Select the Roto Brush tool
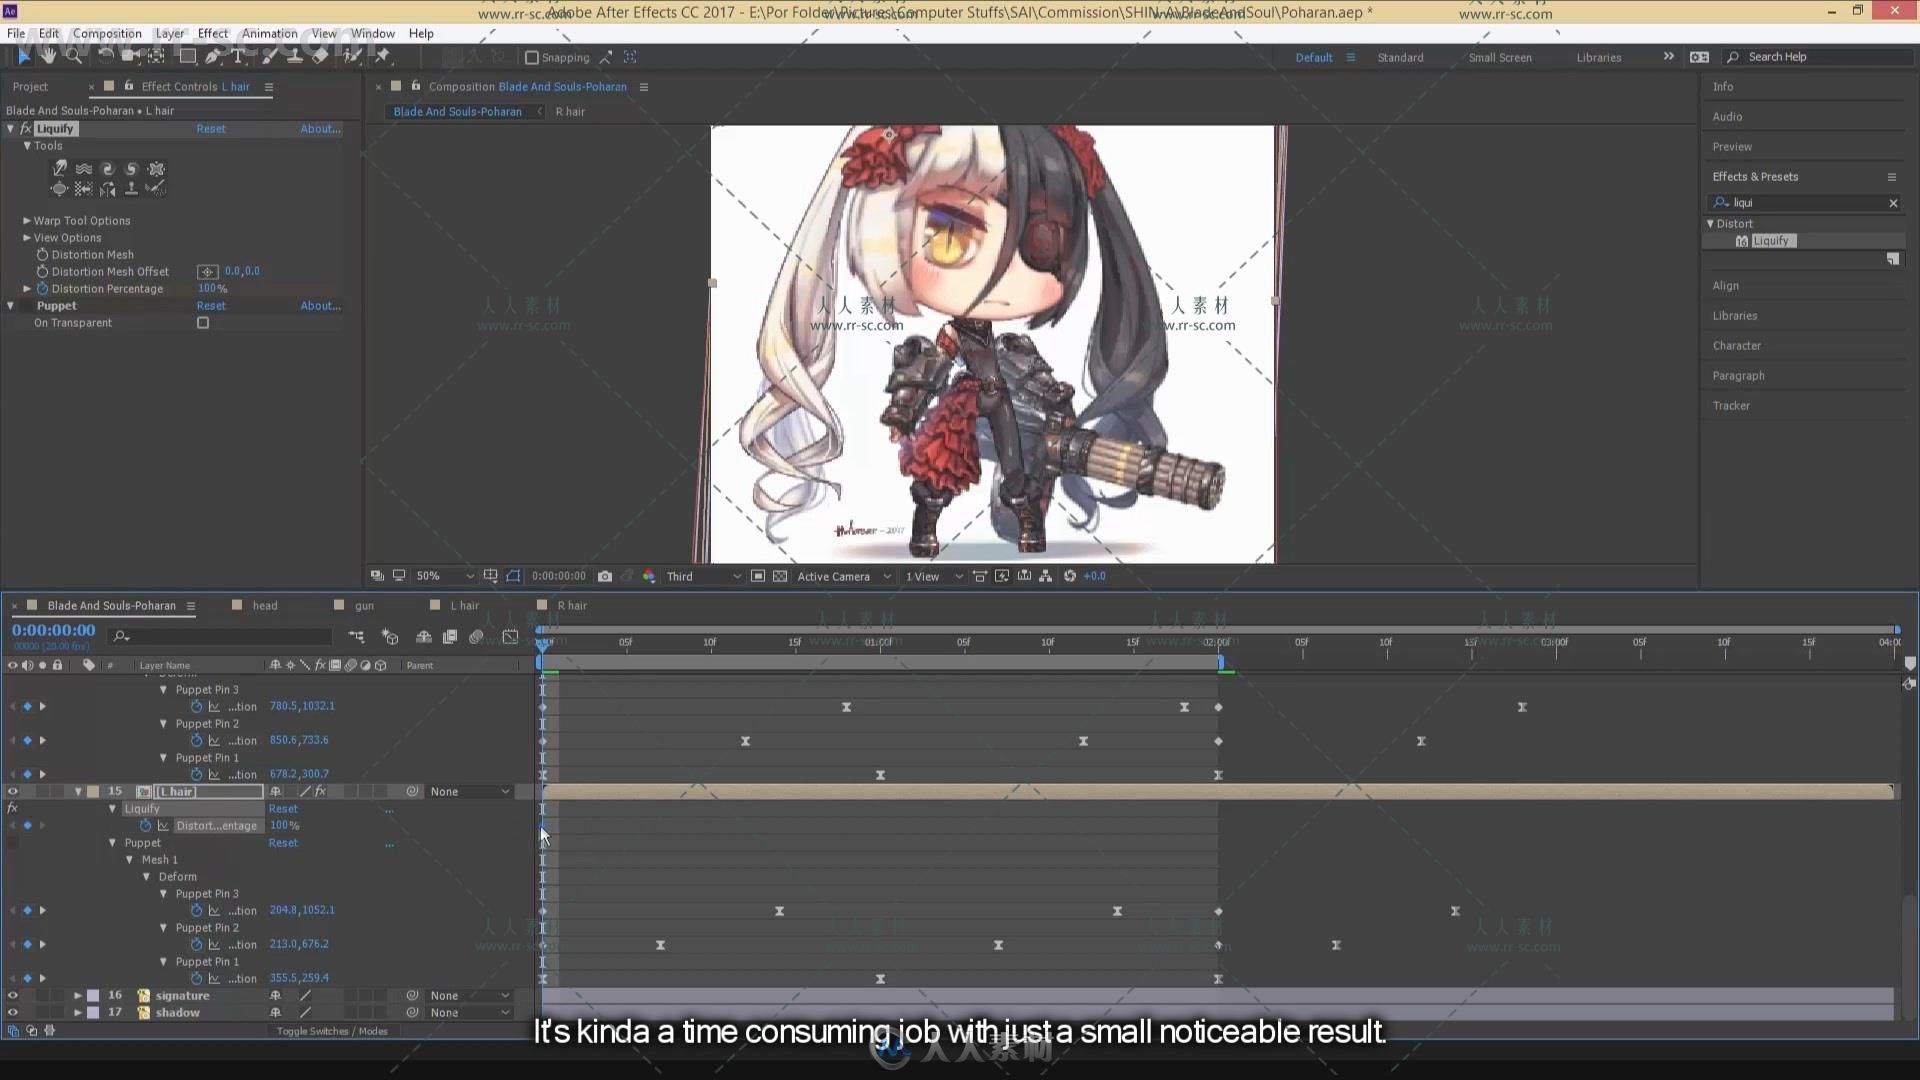This screenshot has width=1920, height=1080. tap(351, 57)
